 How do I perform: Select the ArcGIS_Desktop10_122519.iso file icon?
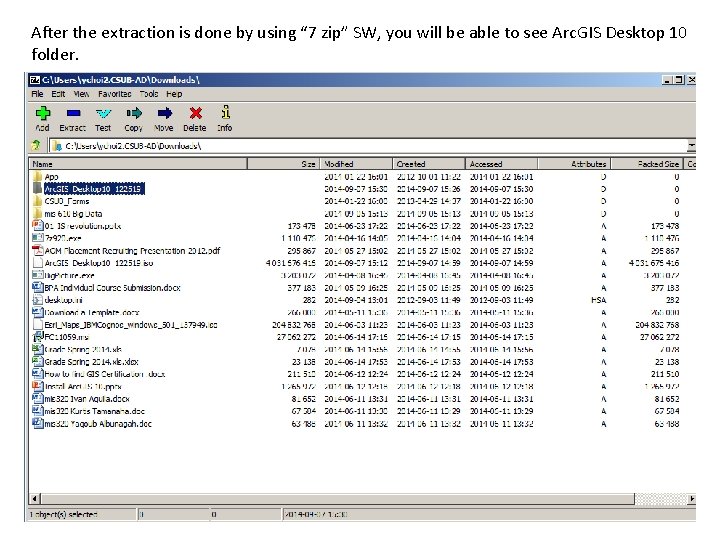click(x=38, y=263)
